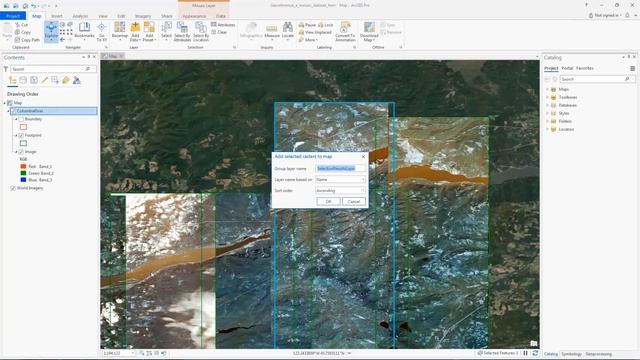640x360 pixels.
Task: Switch to Portal tab in Catalog
Action: (x=567, y=68)
